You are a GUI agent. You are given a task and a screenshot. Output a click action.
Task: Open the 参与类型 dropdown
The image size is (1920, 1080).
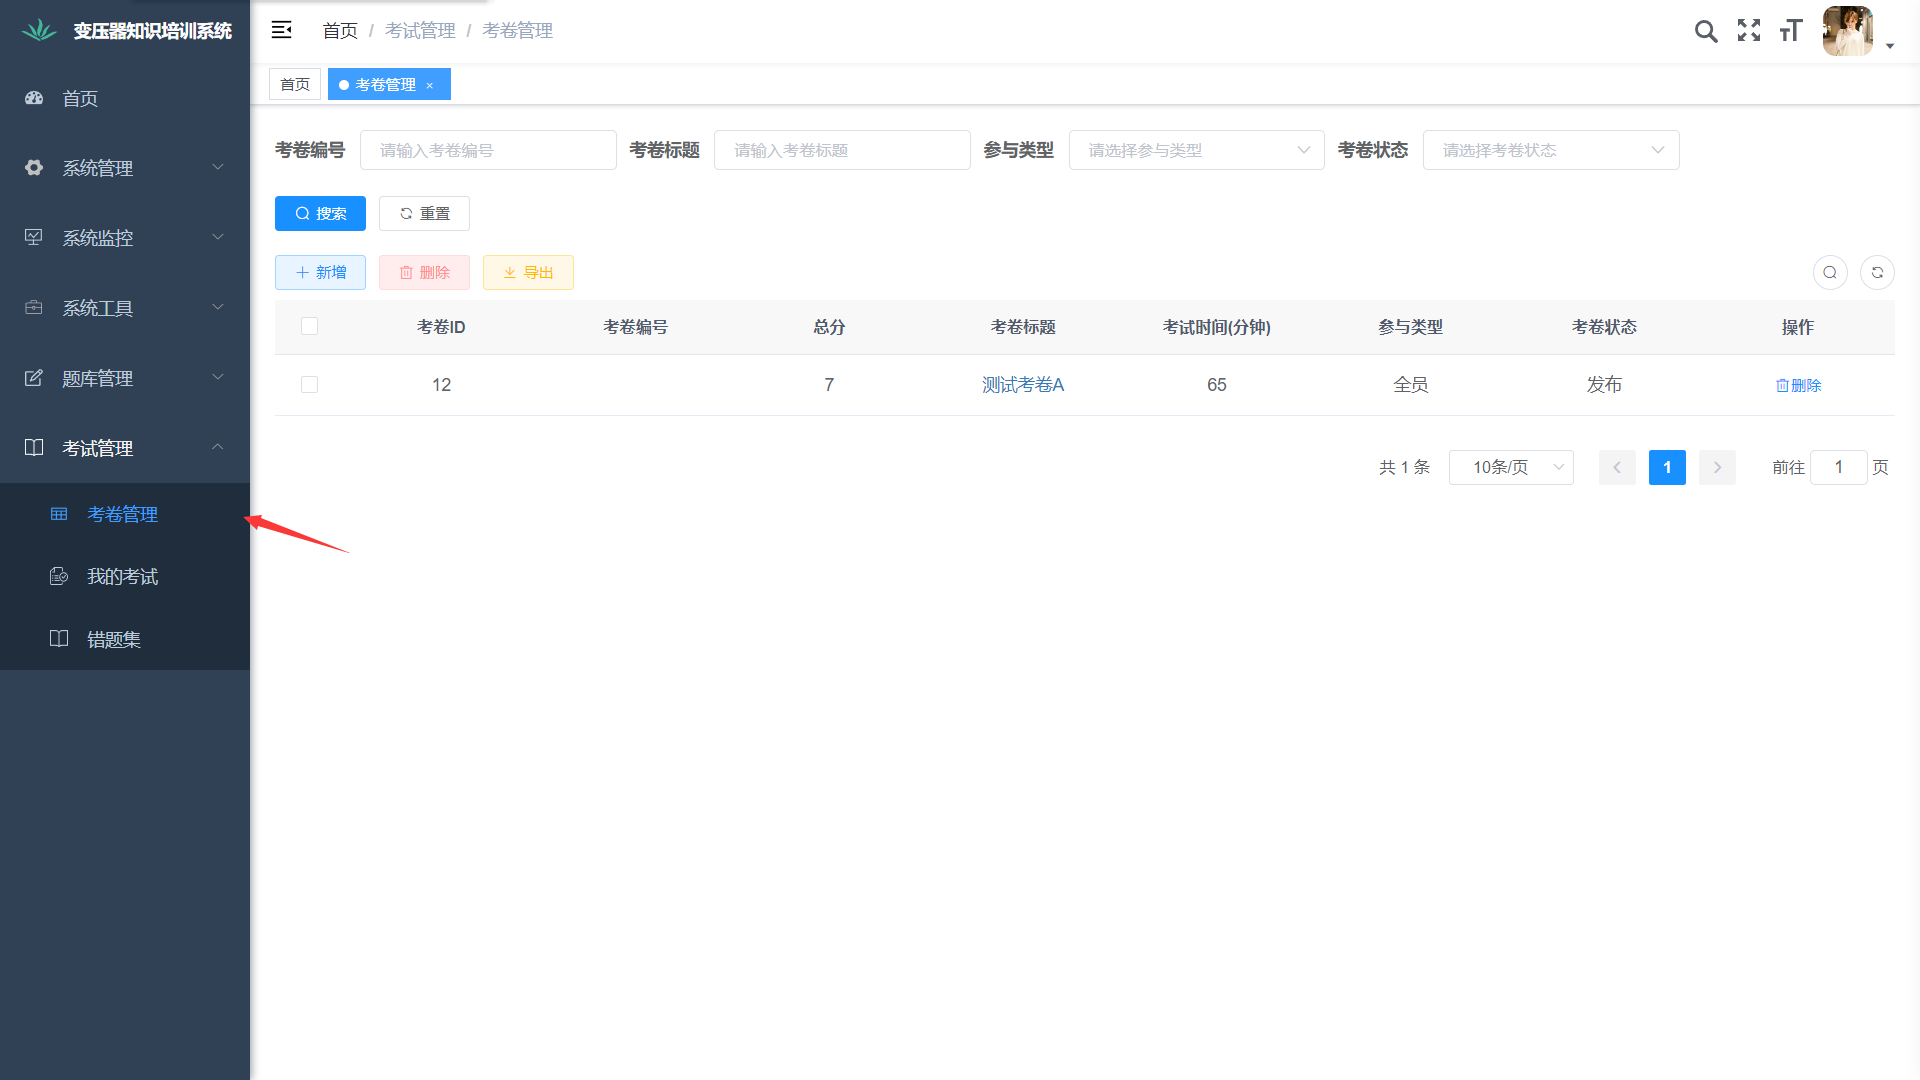point(1196,150)
